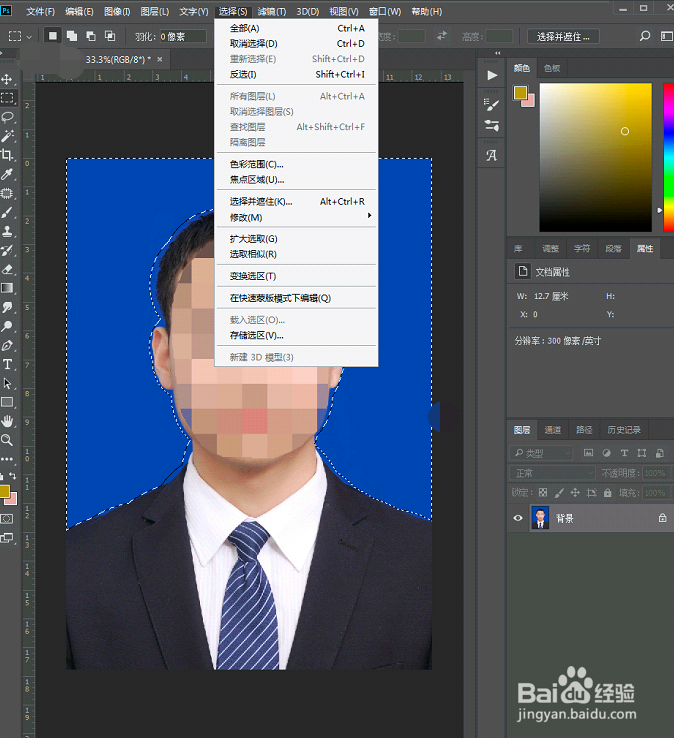Select the Magic Wand tool
Screen dimensions: 674x738
(7, 136)
